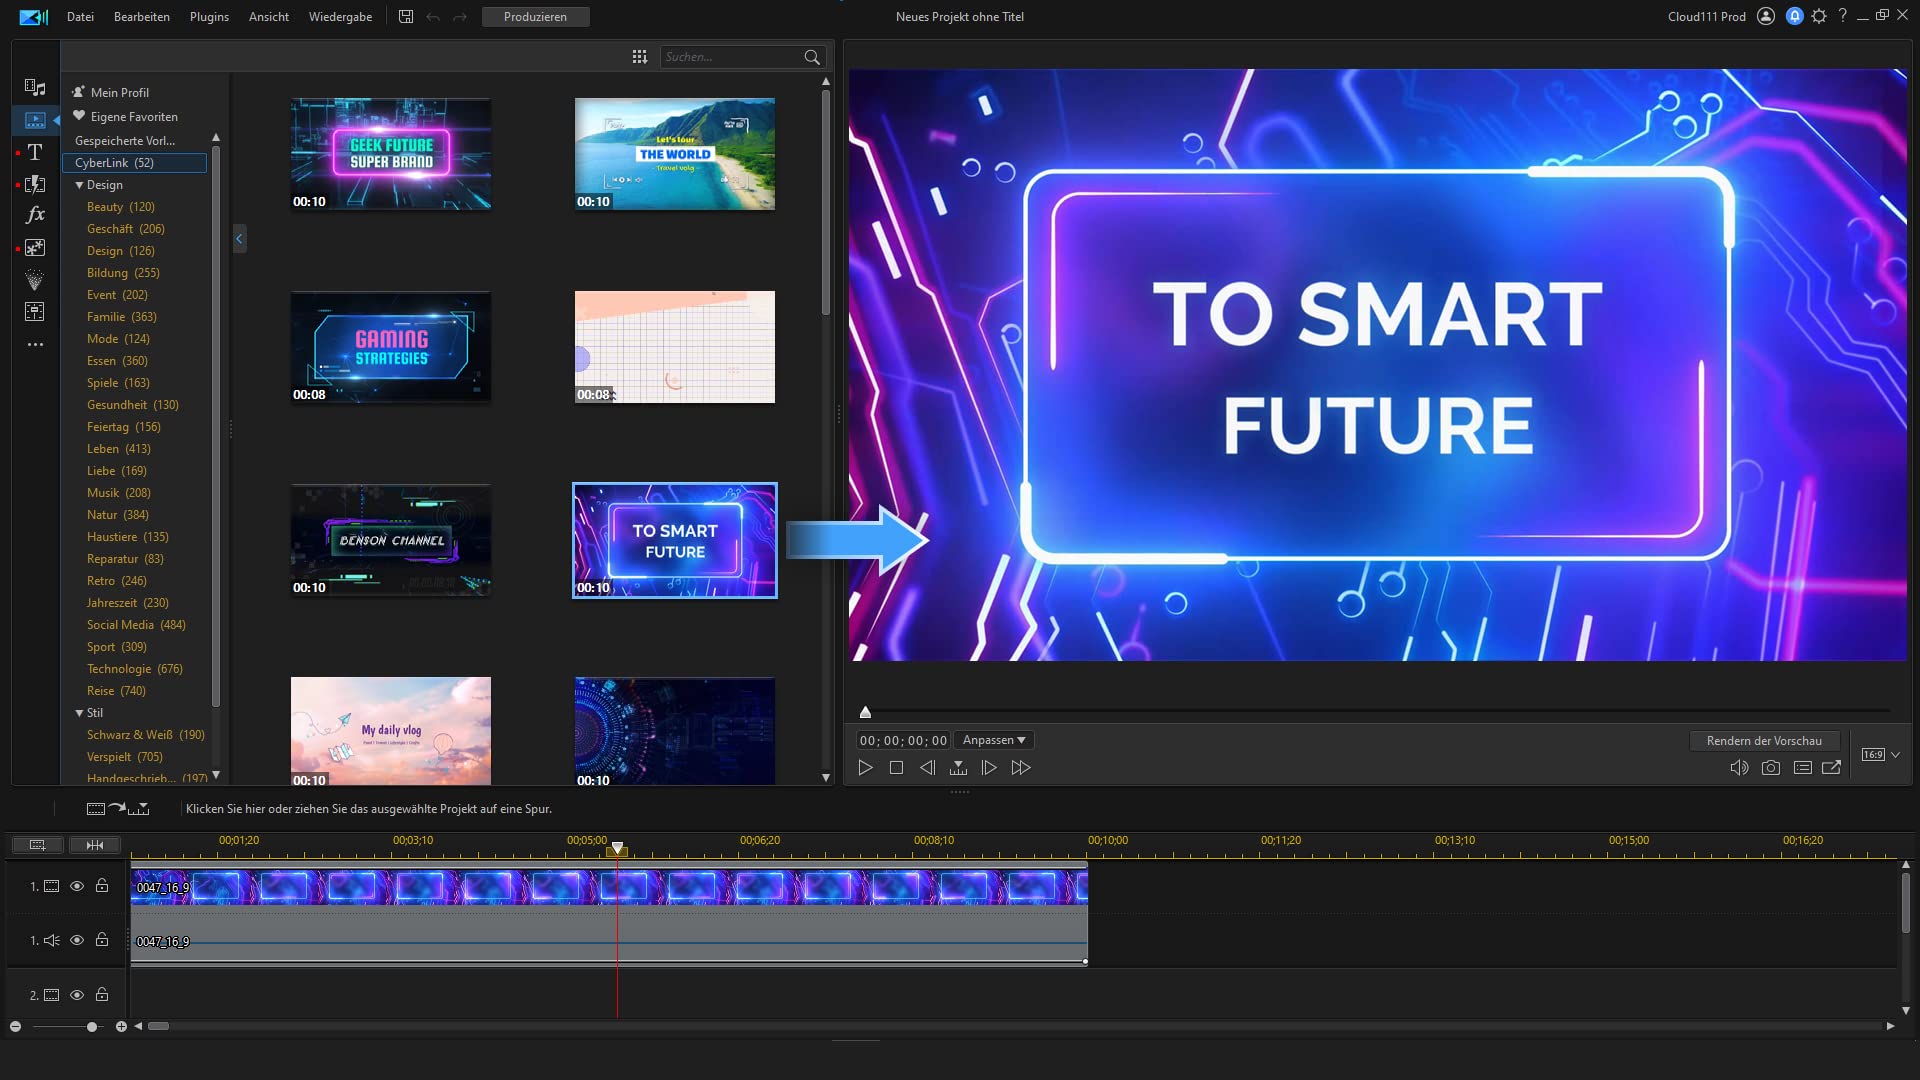Screen dimensions: 1920x1080
Task: Take a snapshot with the camera icon
Action: 1771,768
